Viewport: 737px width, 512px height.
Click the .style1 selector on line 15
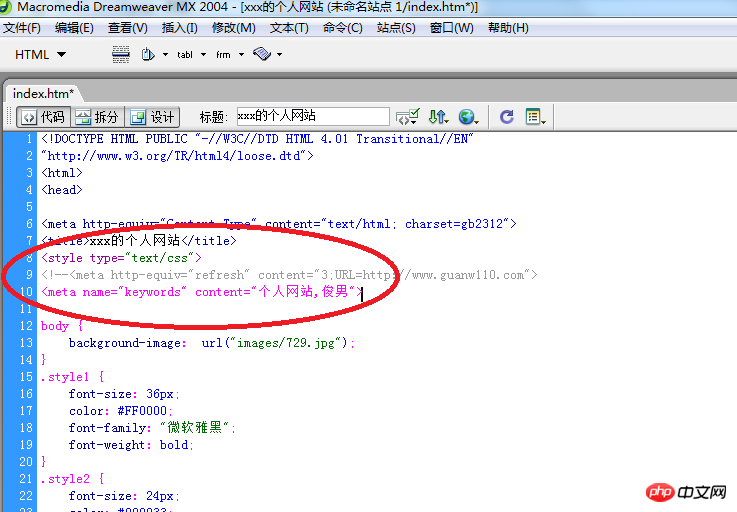65,377
